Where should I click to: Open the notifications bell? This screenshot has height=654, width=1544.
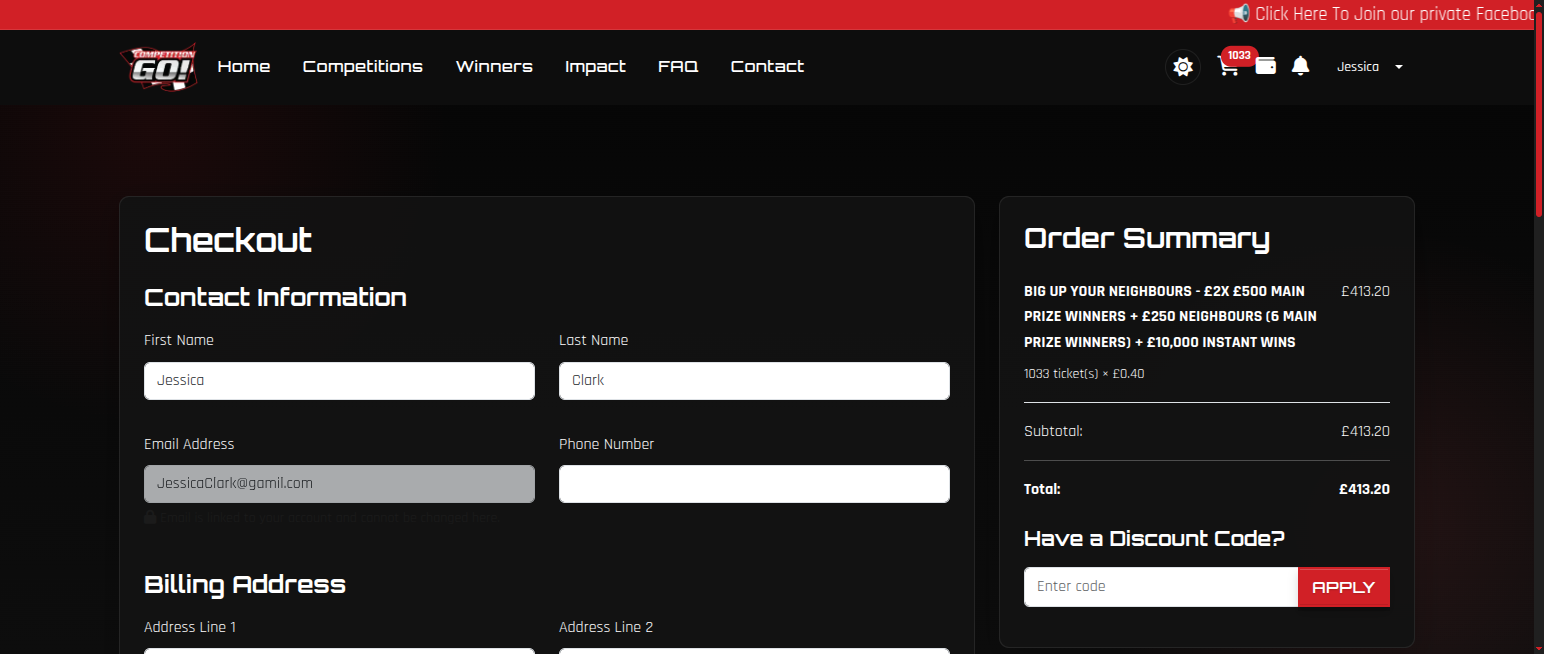(1300, 66)
